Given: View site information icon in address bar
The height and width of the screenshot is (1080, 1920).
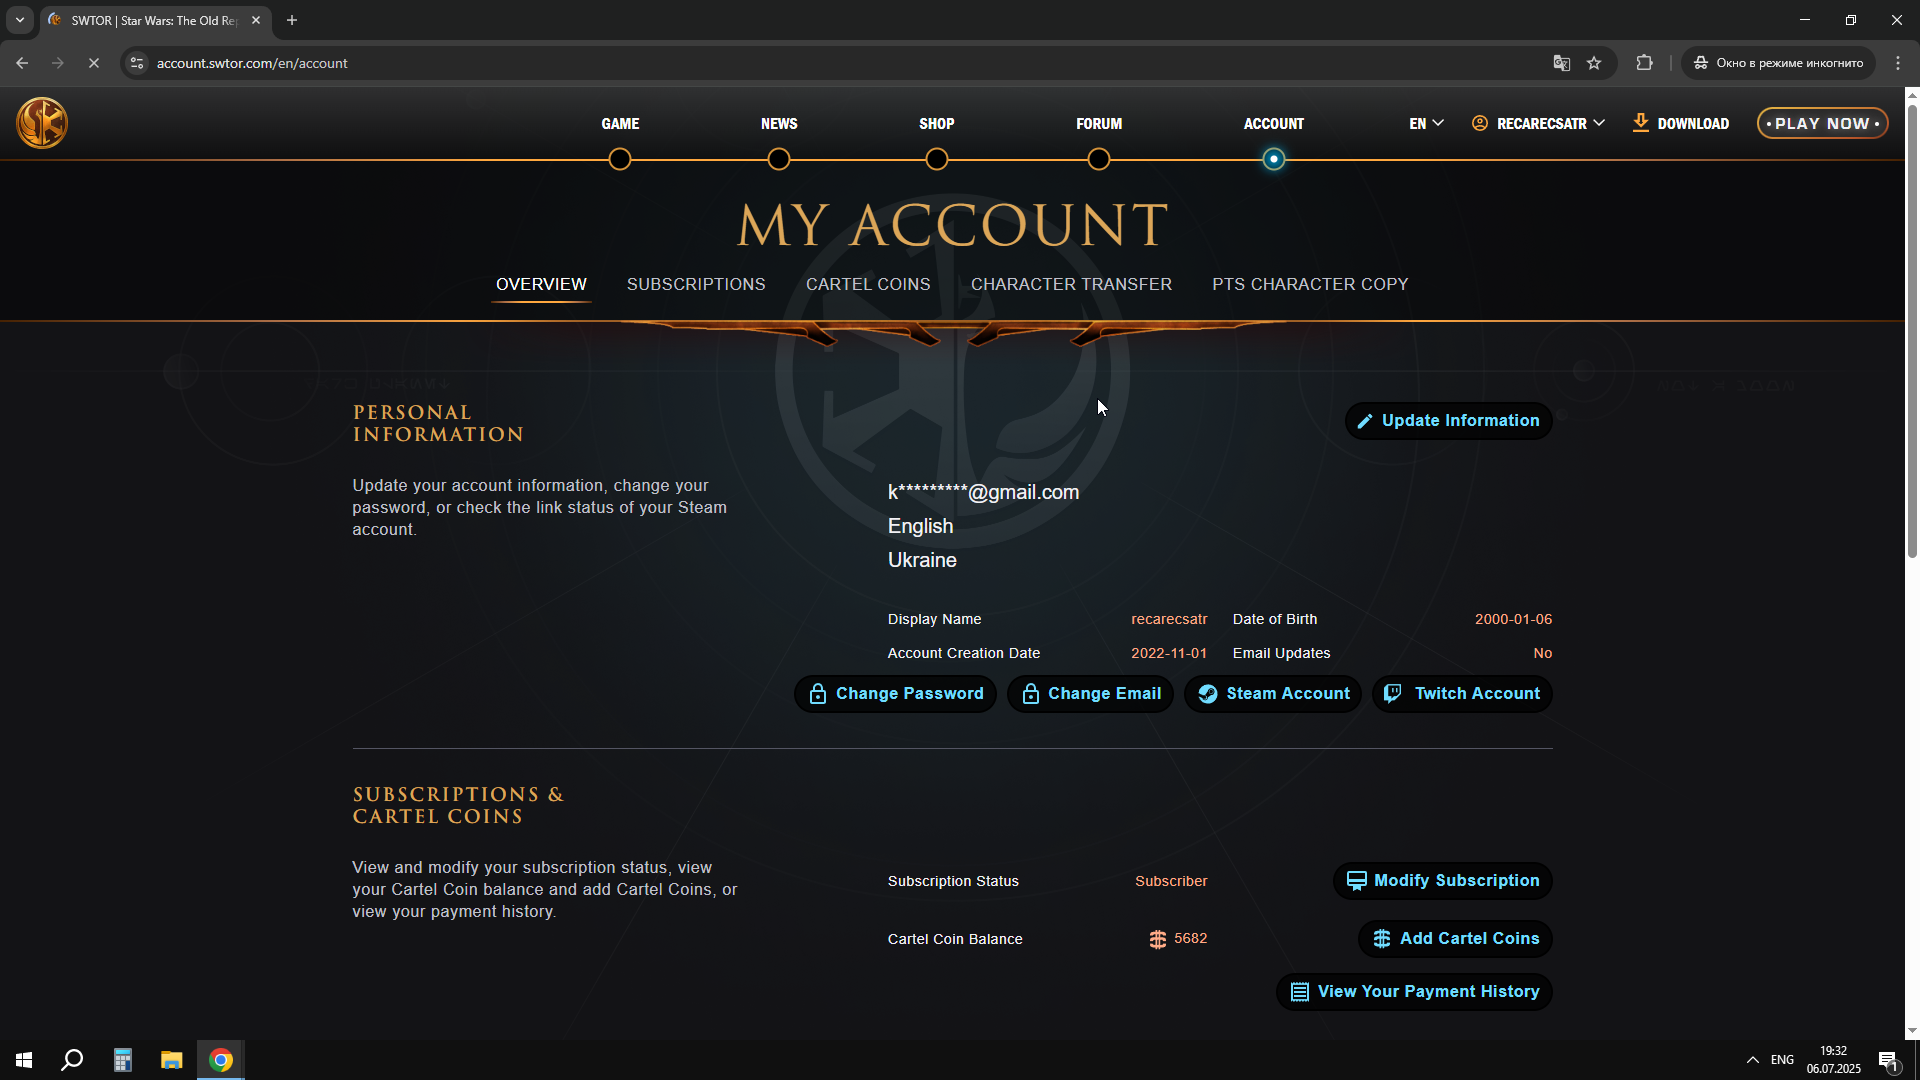Looking at the screenshot, I should point(137,63).
